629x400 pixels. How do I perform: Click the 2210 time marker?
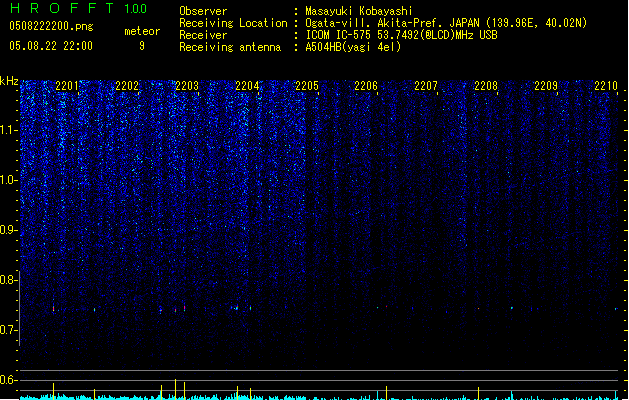tap(606, 86)
